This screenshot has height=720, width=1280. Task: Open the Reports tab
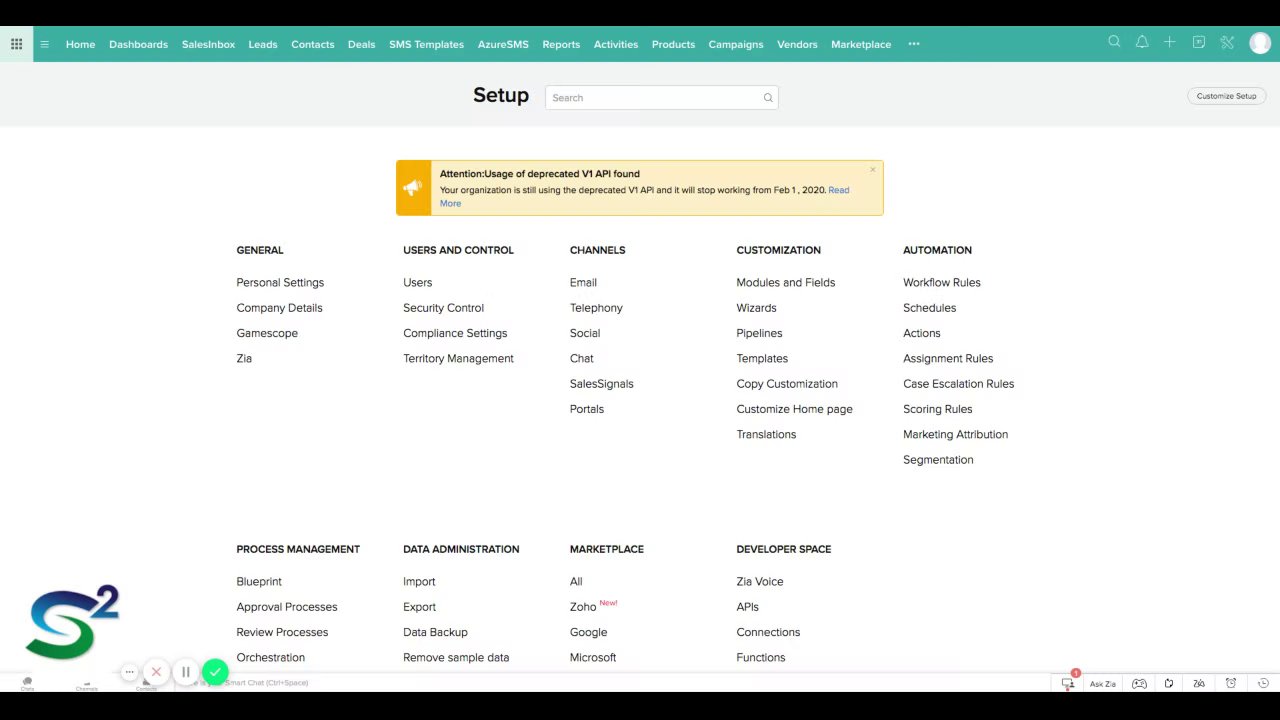[x=561, y=44]
